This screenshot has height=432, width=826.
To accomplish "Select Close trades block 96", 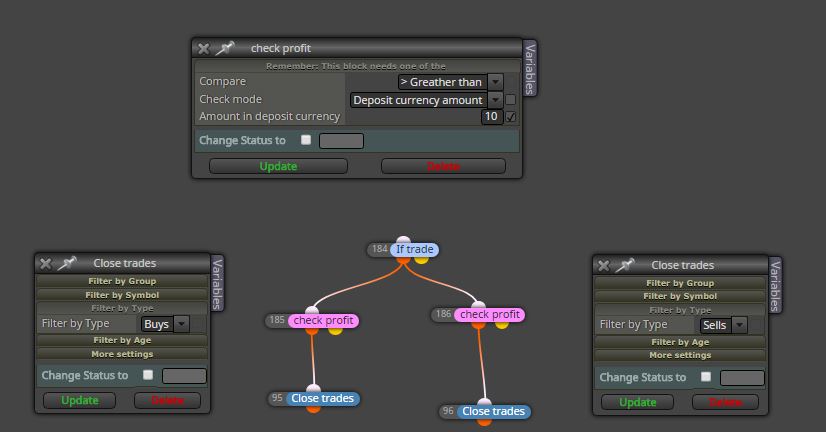I will pos(493,411).
